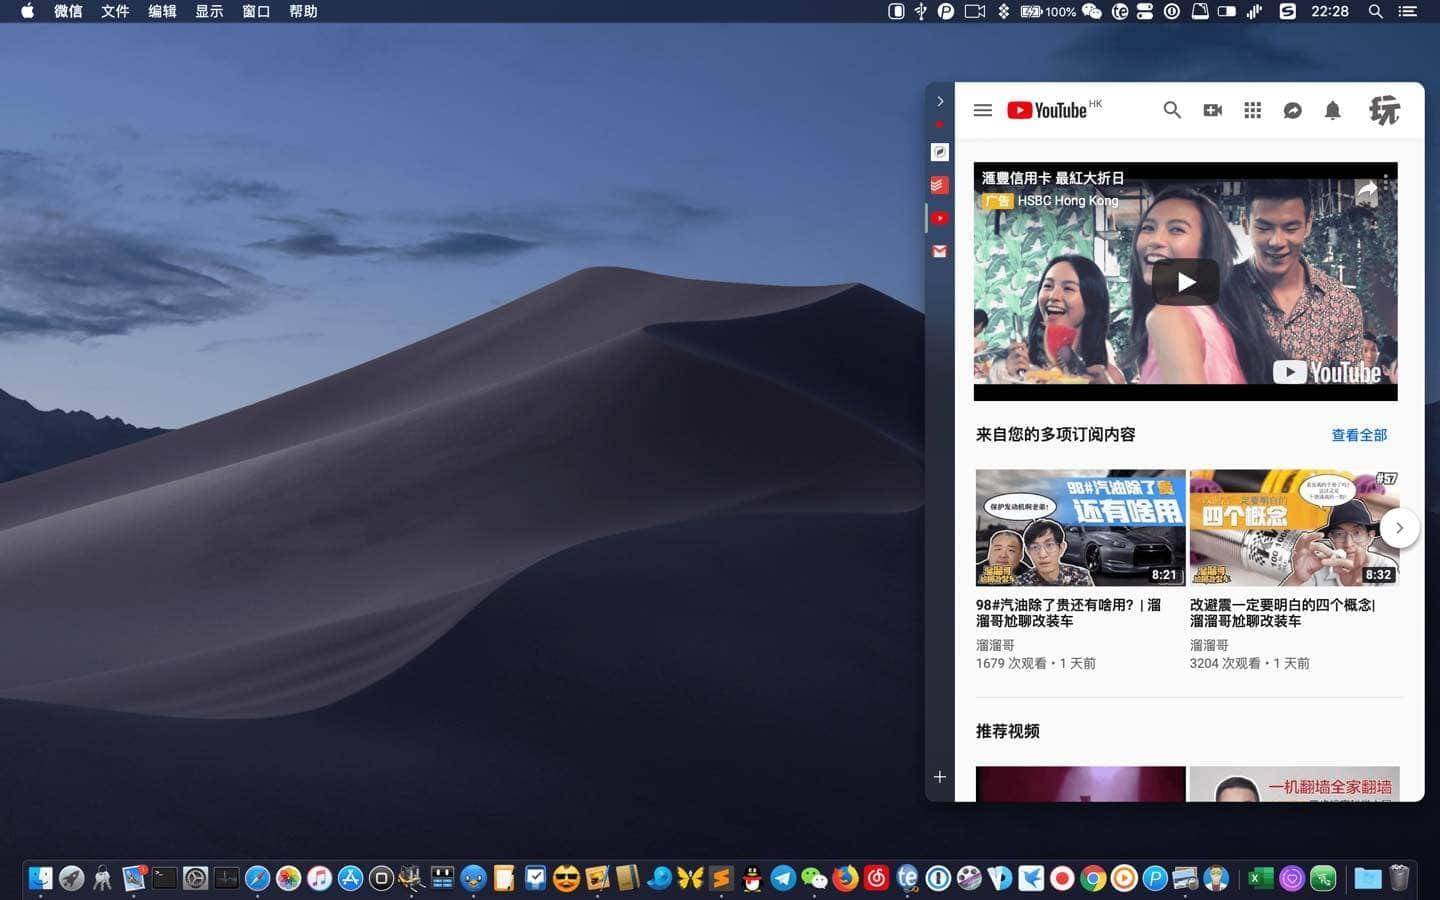
Task: Open the YouTube hamburger guide menu
Action: 982,110
